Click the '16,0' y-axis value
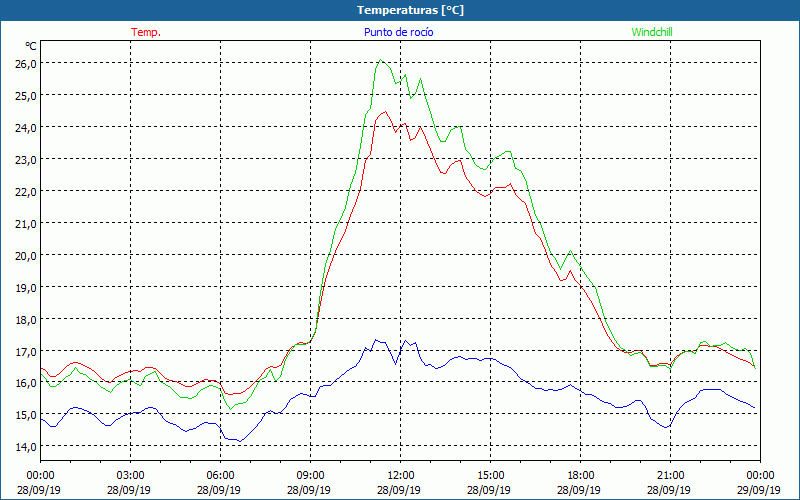 [26, 384]
